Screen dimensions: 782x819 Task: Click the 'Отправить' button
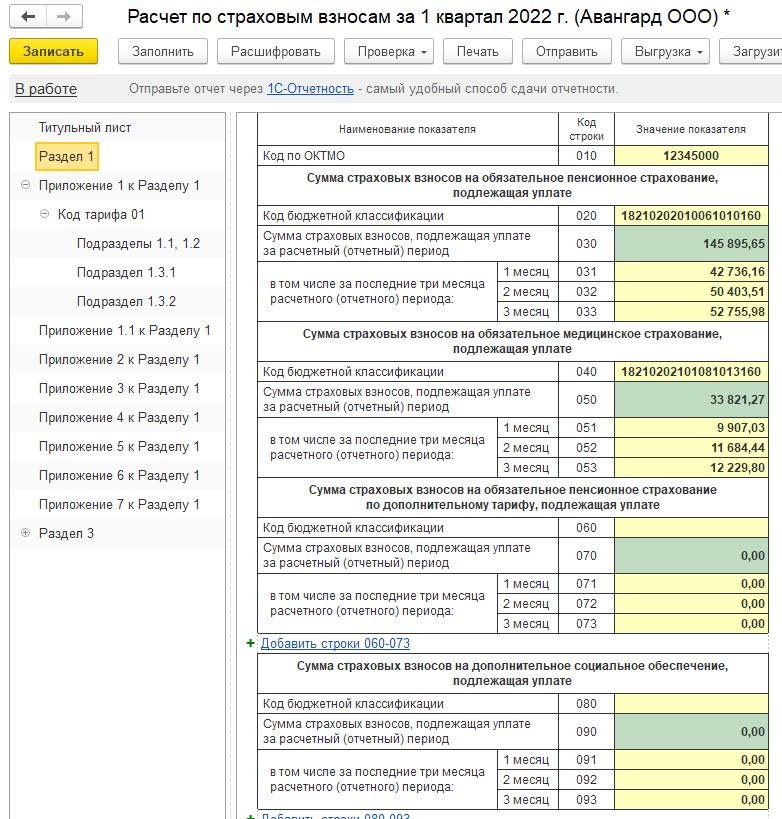point(566,52)
